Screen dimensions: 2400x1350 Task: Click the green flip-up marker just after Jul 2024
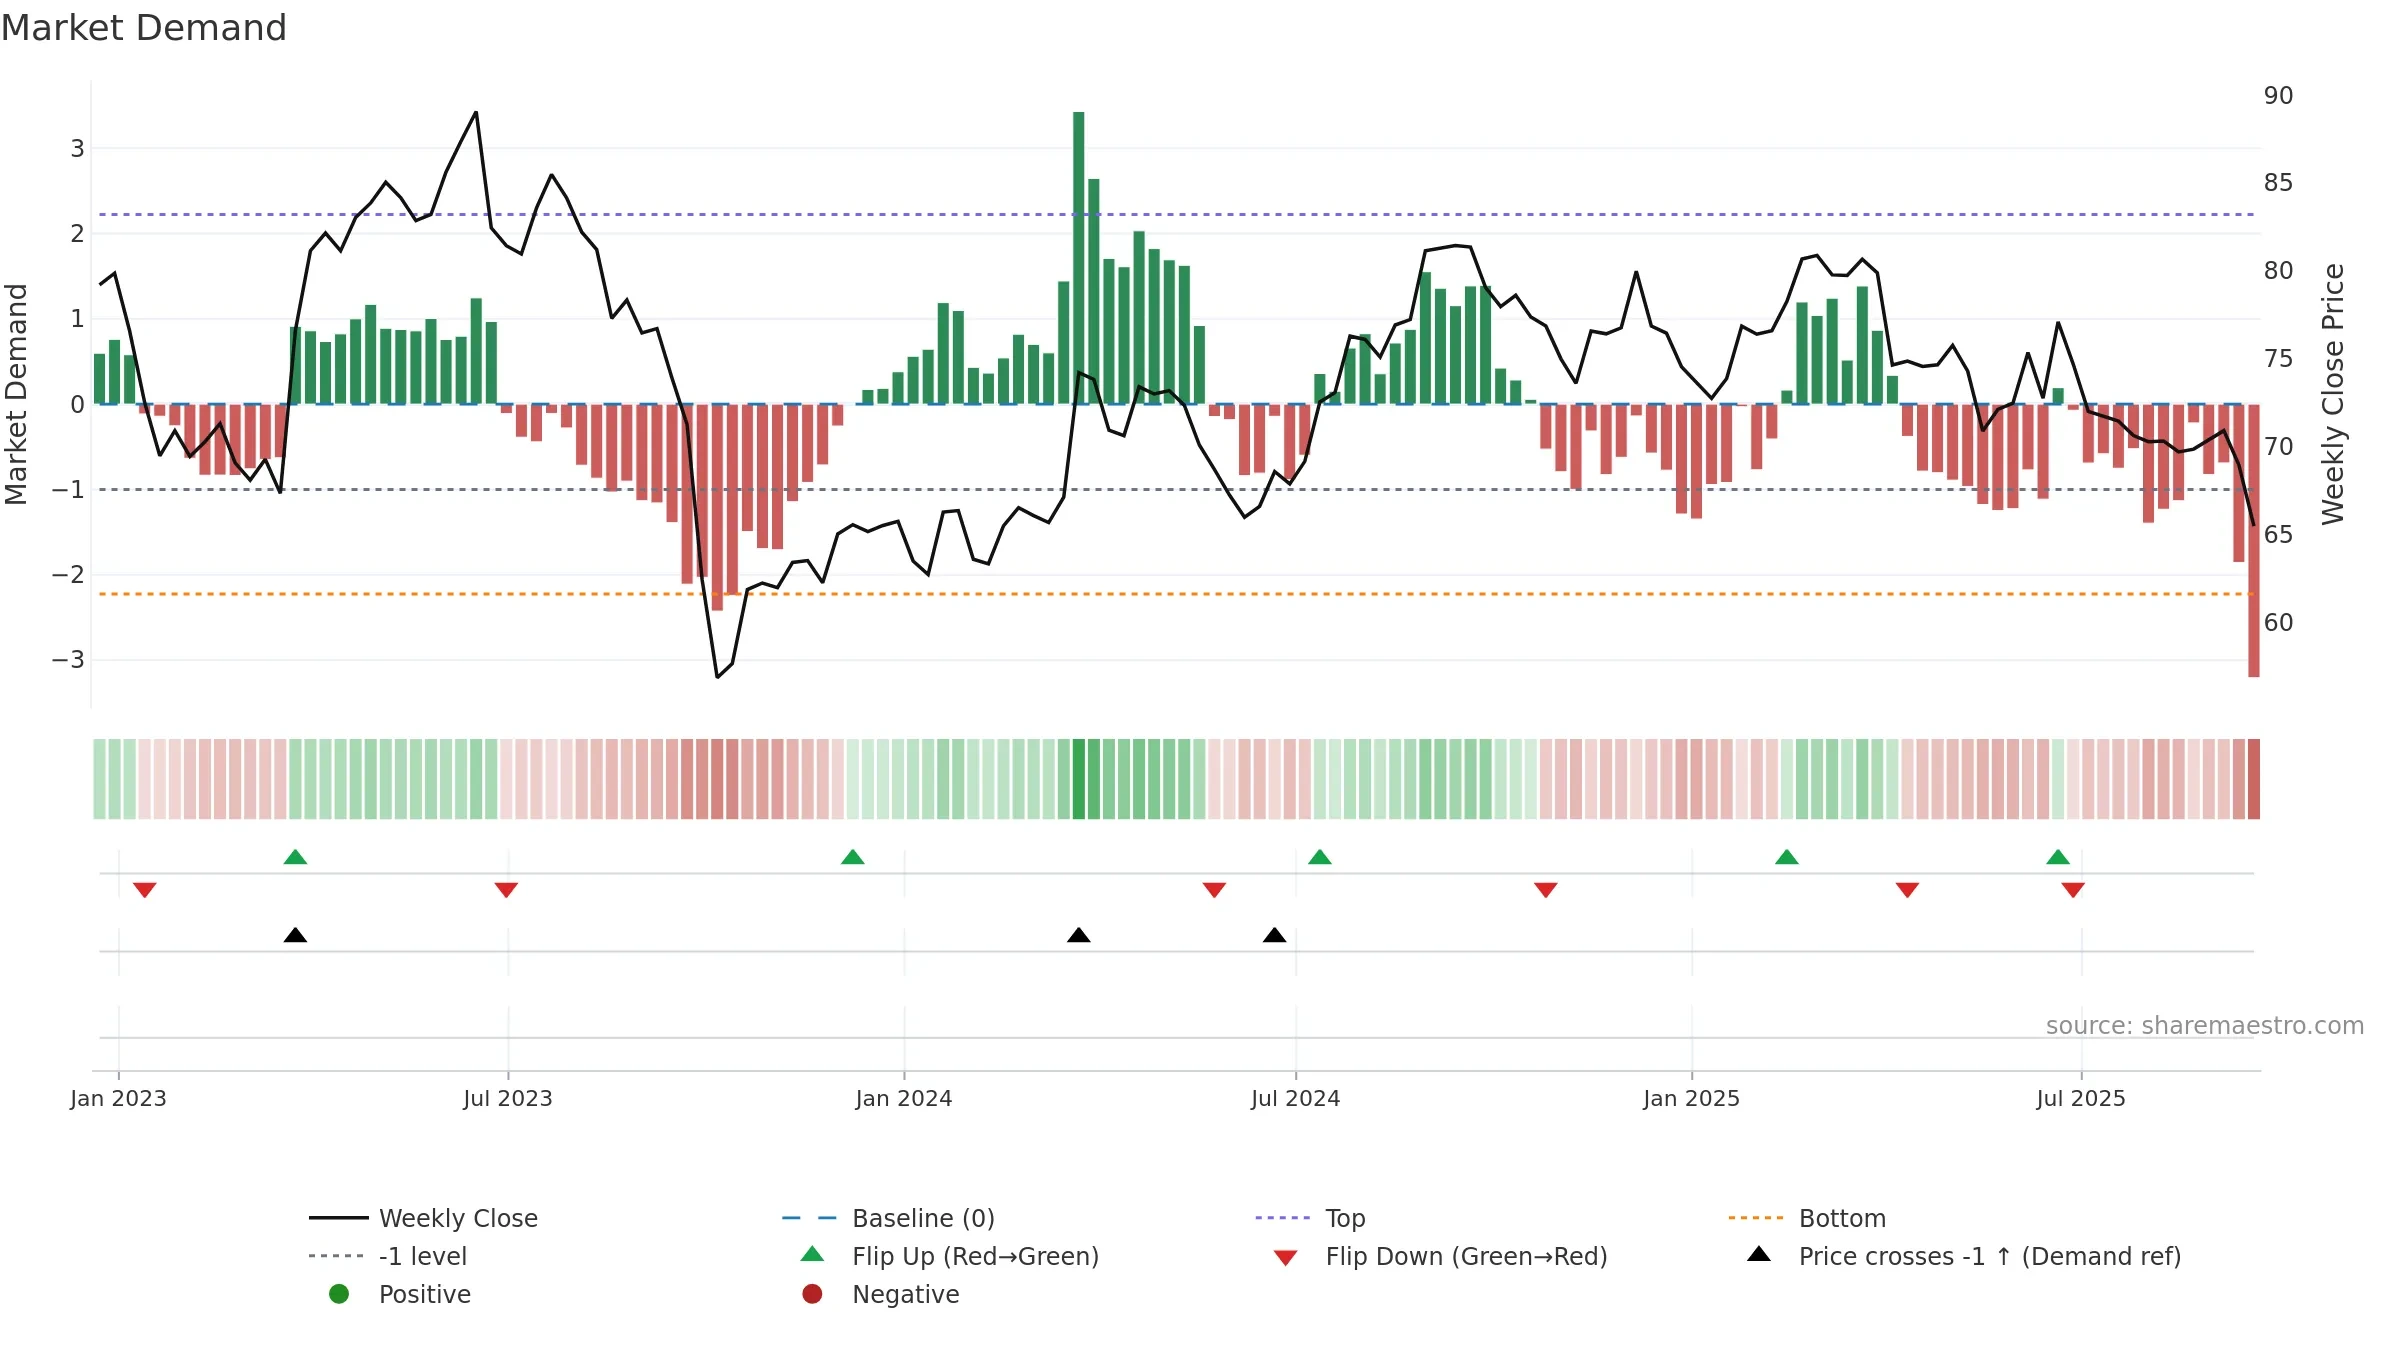point(1320,857)
